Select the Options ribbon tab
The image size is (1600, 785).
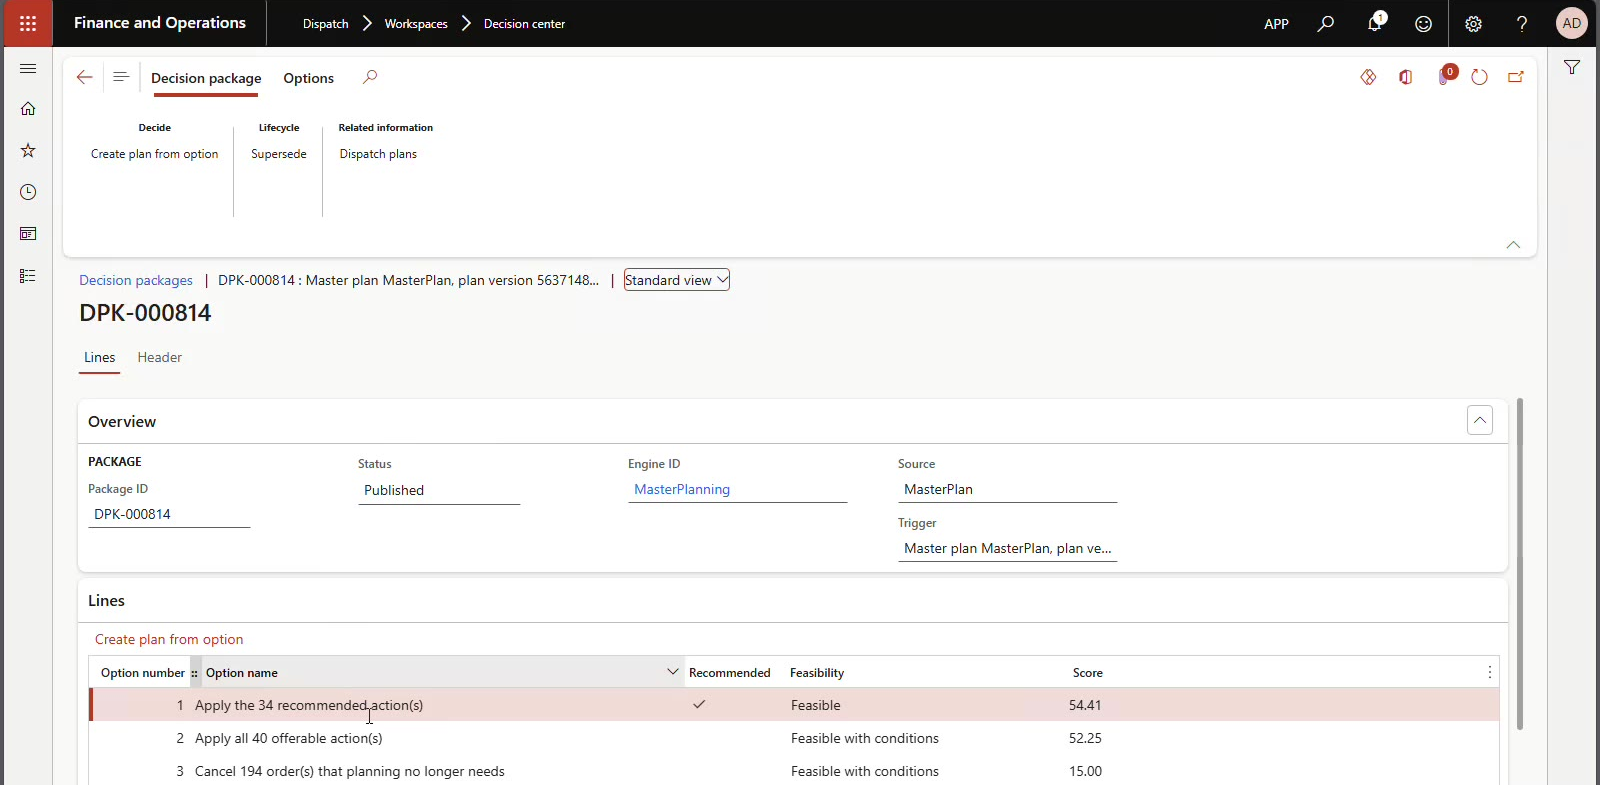coord(309,78)
